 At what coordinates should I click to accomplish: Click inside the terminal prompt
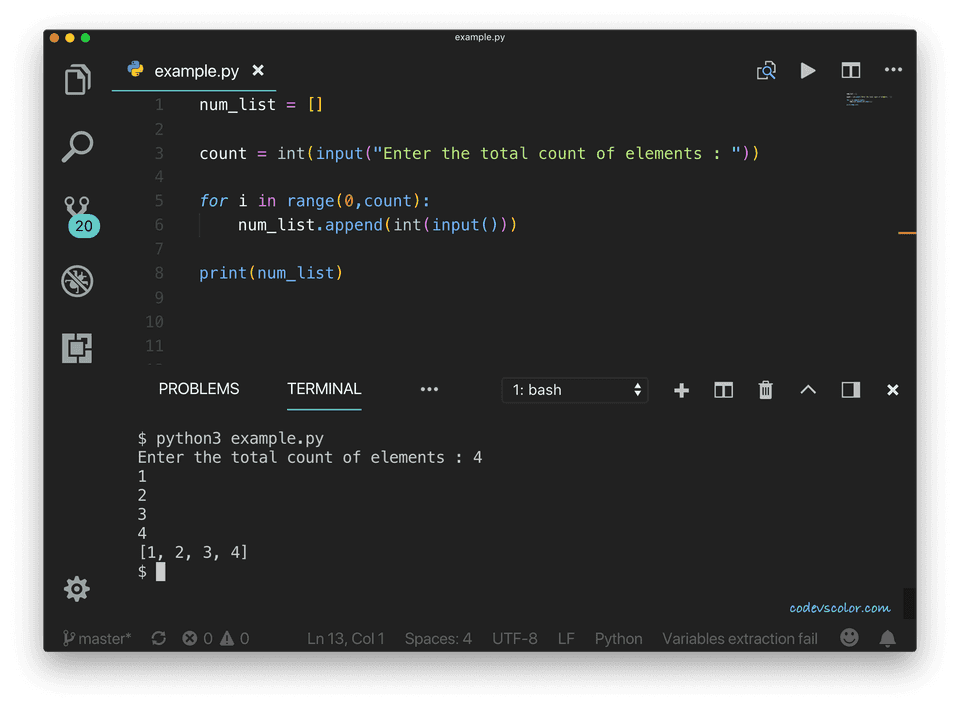tap(162, 571)
